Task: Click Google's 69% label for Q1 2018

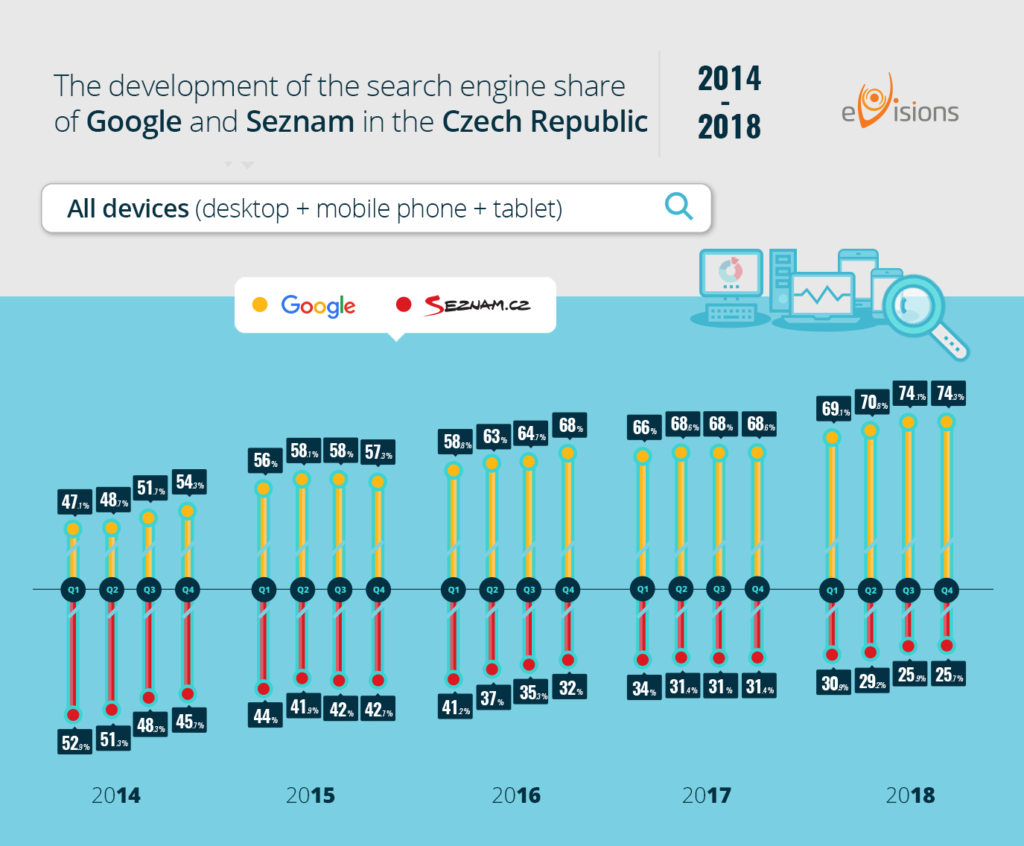Action: [835, 409]
